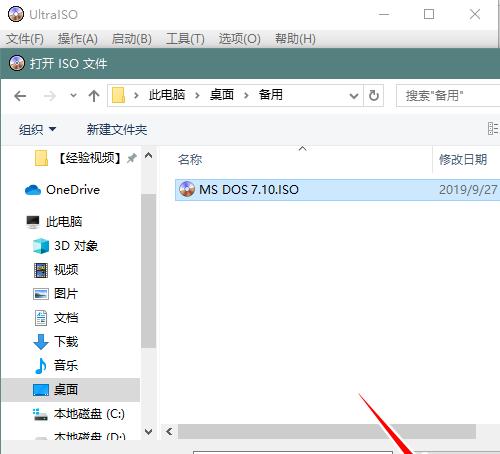Click the 搜索"备用" search field
Image resolution: width=500 pixels, height=454 pixels.
click(448, 96)
